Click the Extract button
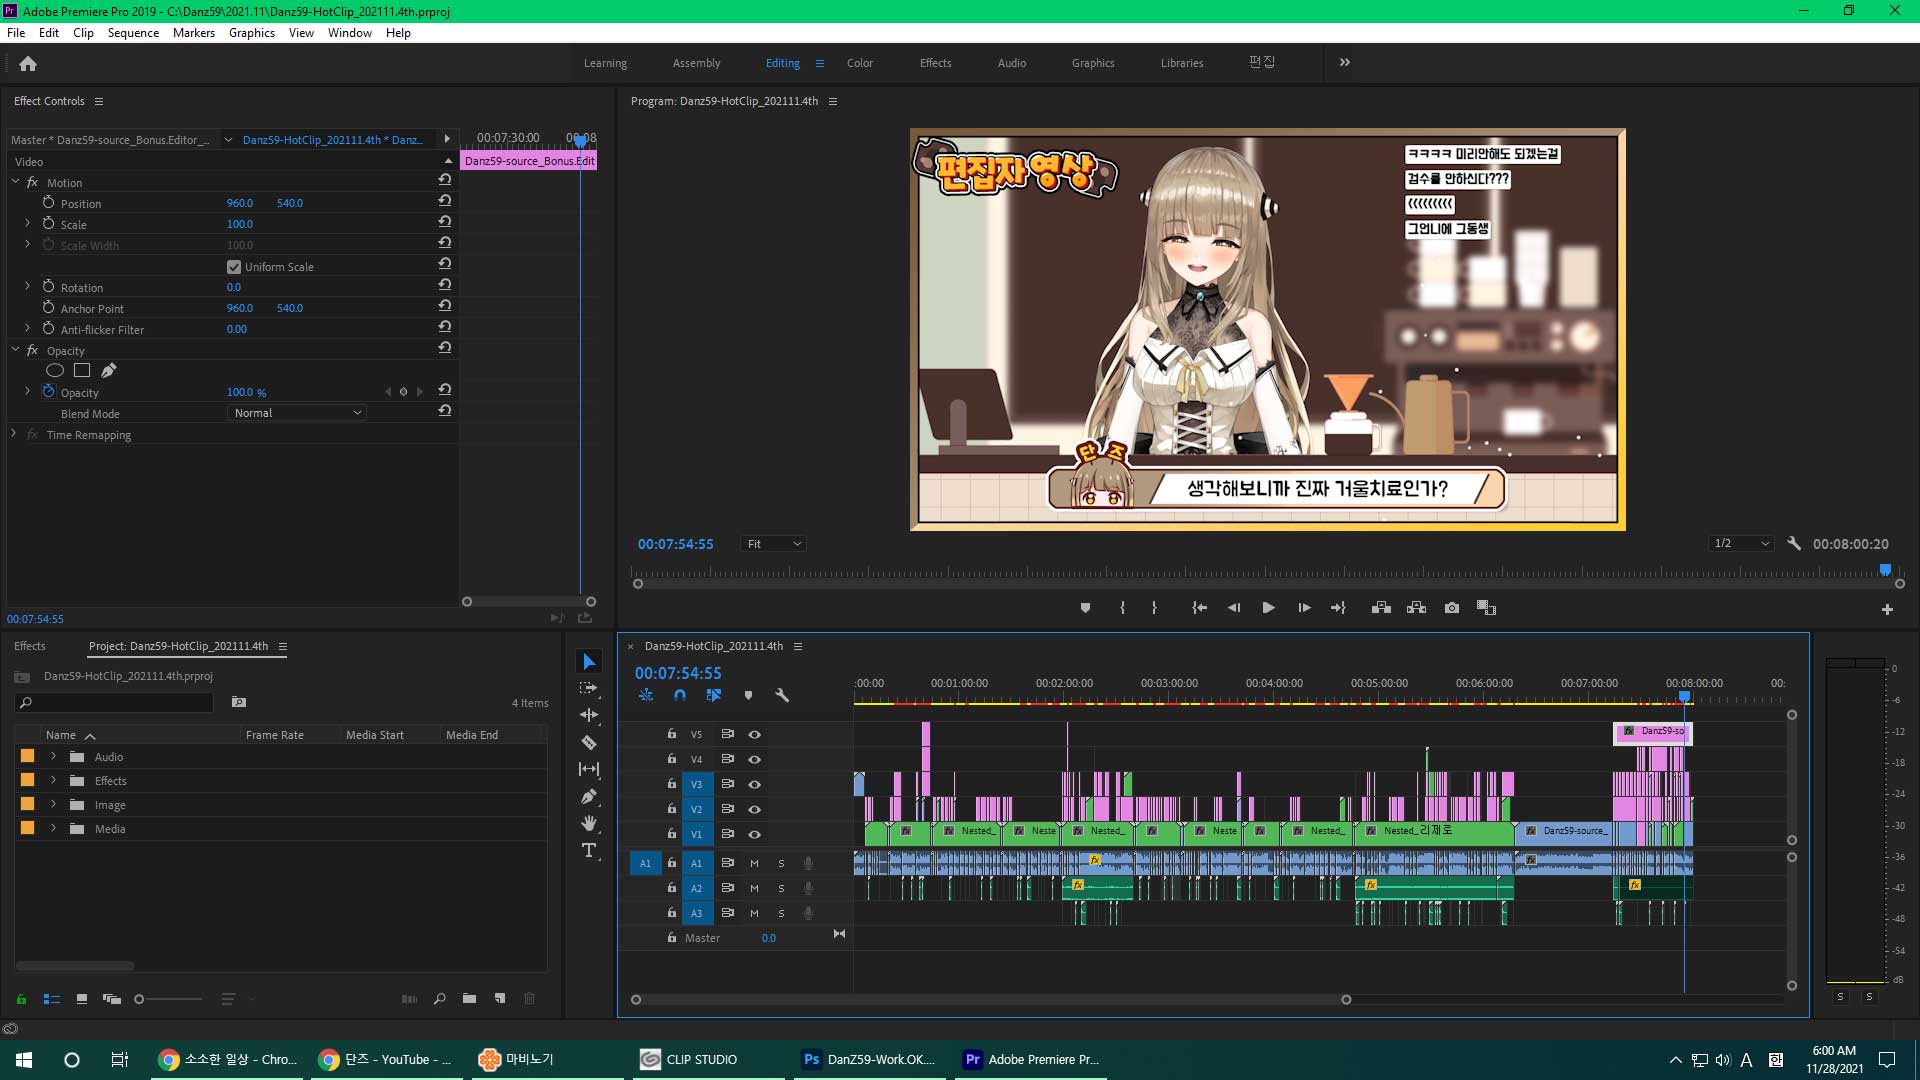The width and height of the screenshot is (1920, 1080). [x=1416, y=608]
